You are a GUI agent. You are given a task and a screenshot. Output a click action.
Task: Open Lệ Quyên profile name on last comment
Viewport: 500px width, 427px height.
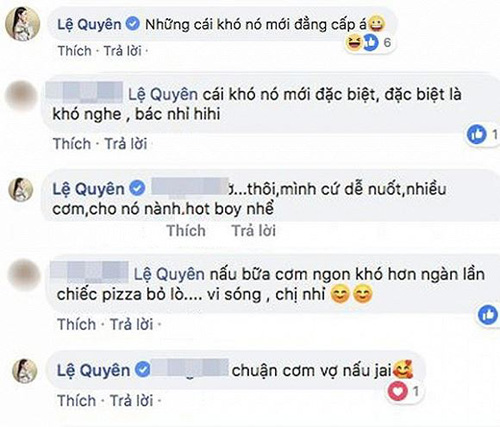point(93,370)
